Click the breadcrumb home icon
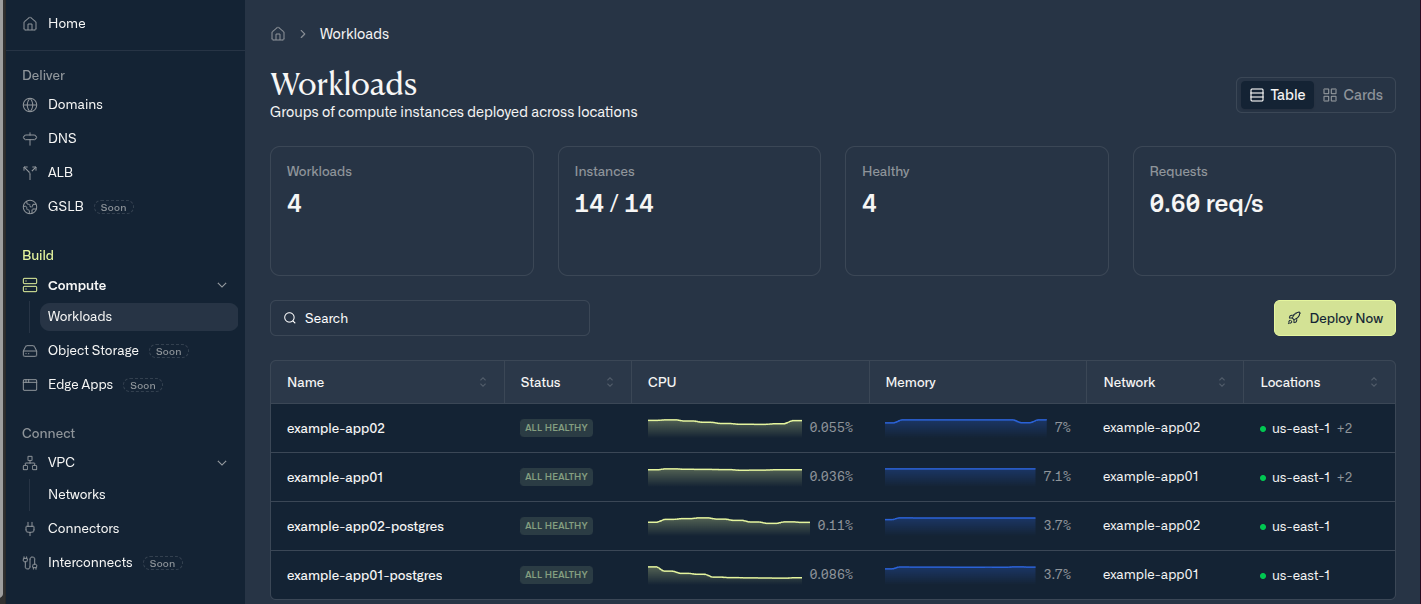 coord(278,34)
